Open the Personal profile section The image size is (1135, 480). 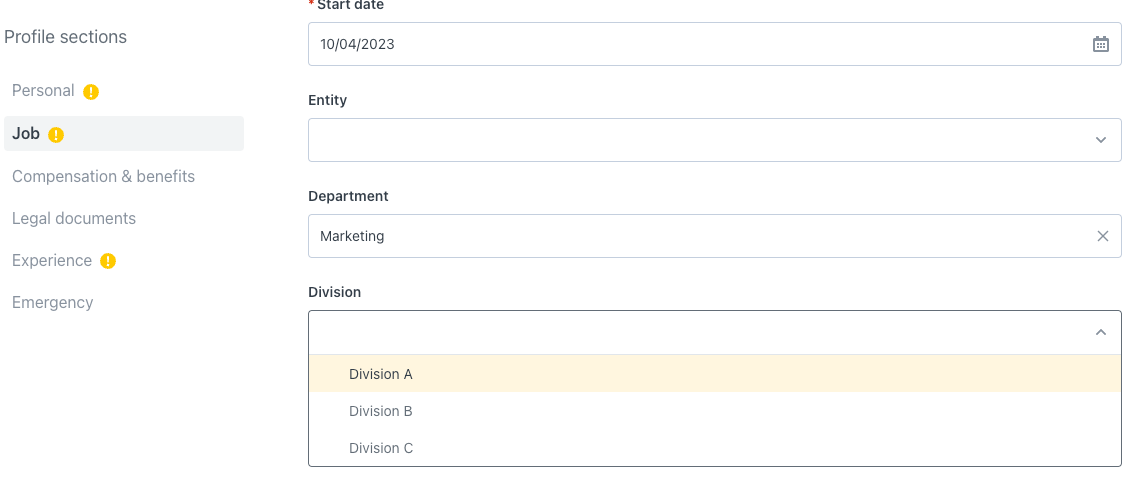(43, 90)
